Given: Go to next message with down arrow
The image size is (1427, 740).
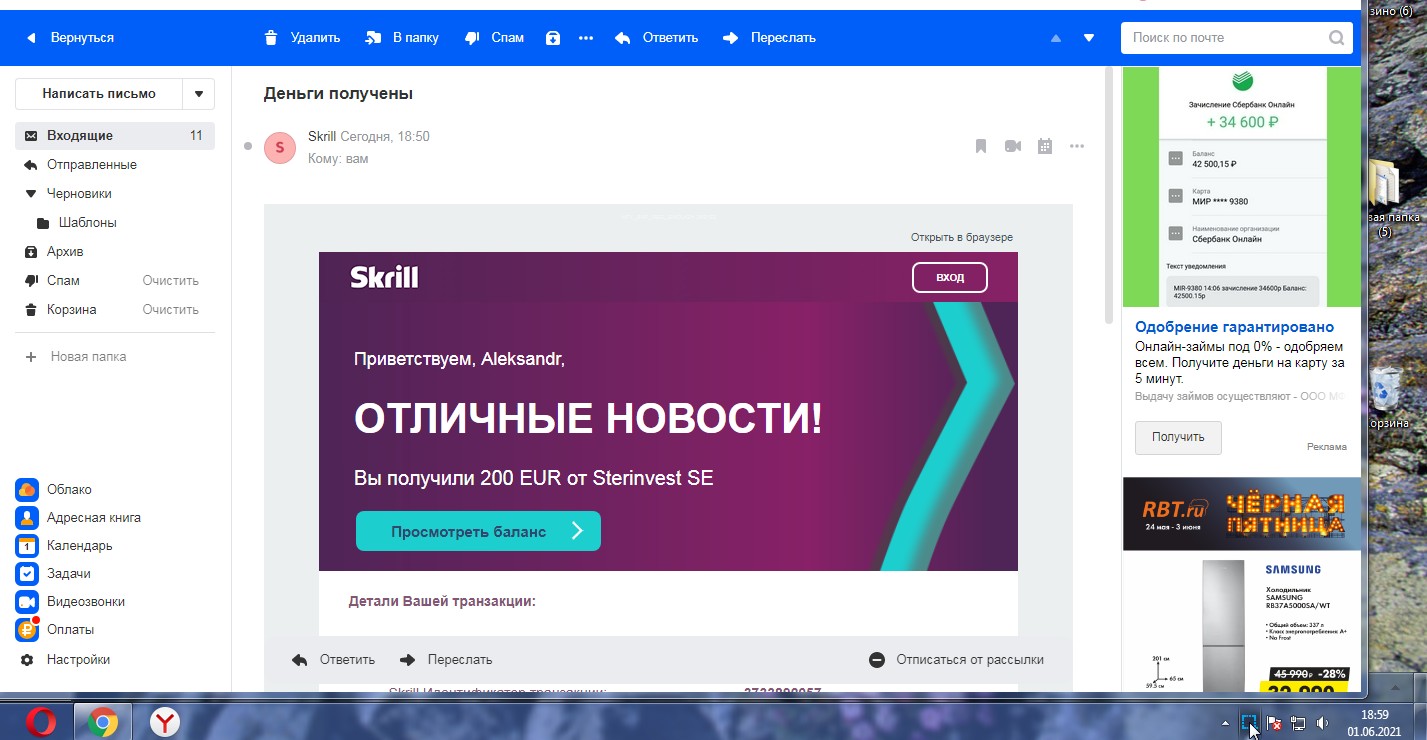Looking at the screenshot, I should (x=1089, y=38).
